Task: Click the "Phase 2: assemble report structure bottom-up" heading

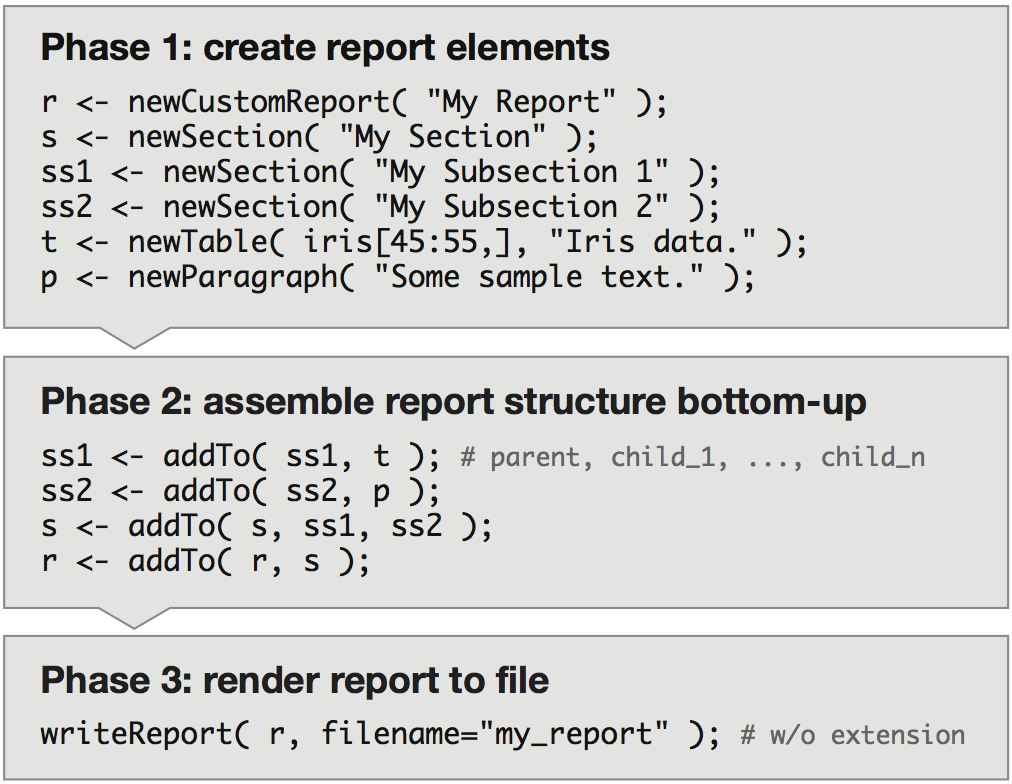Action: coord(453,402)
